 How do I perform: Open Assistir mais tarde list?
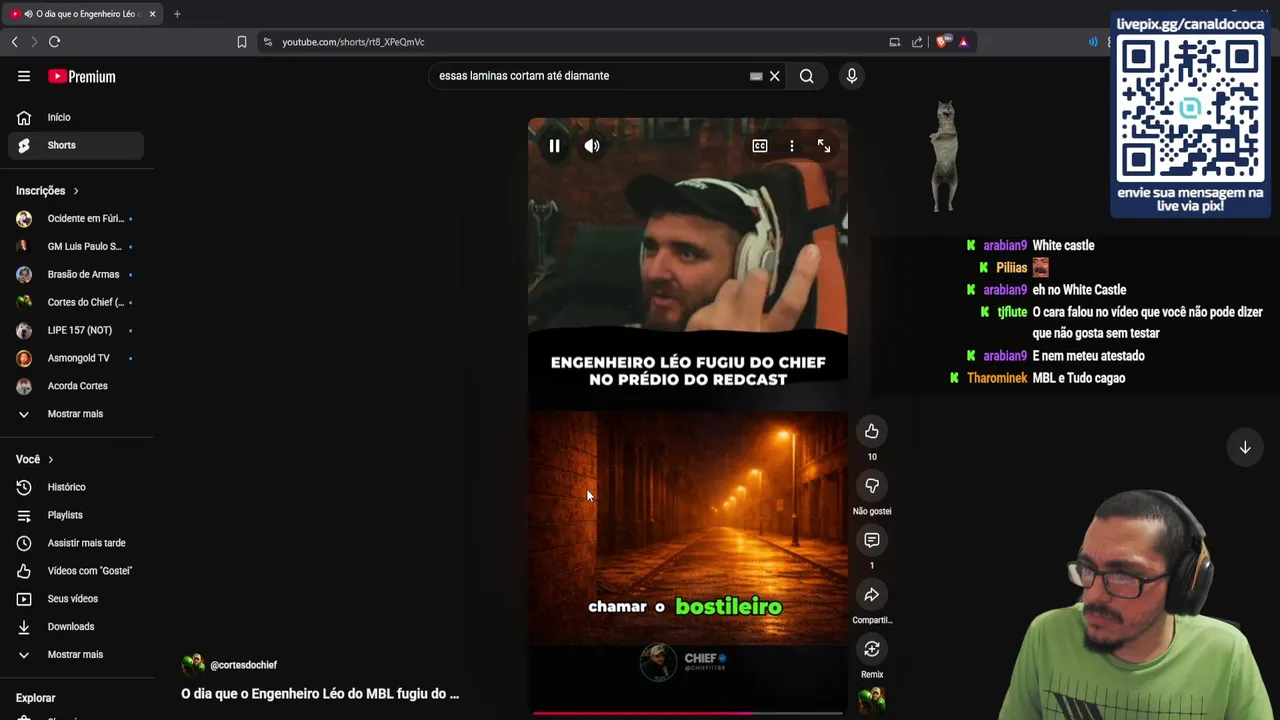pos(77,543)
